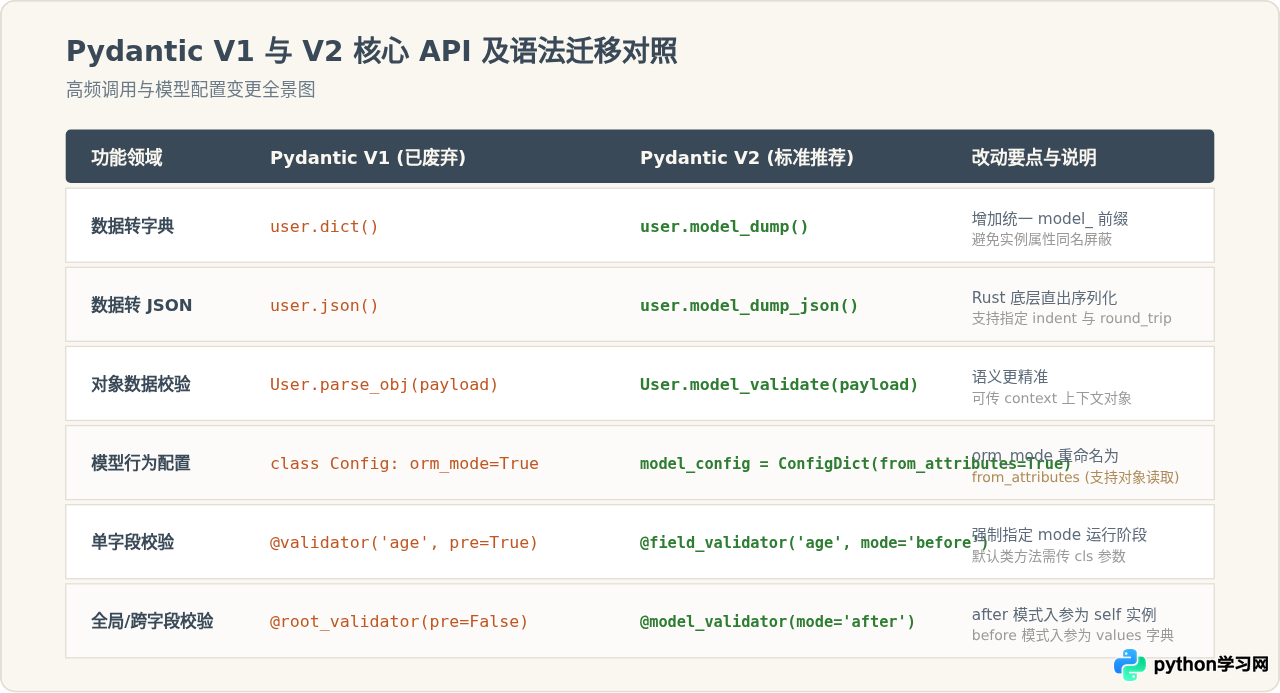
Task: Click the 'Pydantic V2 (标准推荐)' column header
Action: 747,157
